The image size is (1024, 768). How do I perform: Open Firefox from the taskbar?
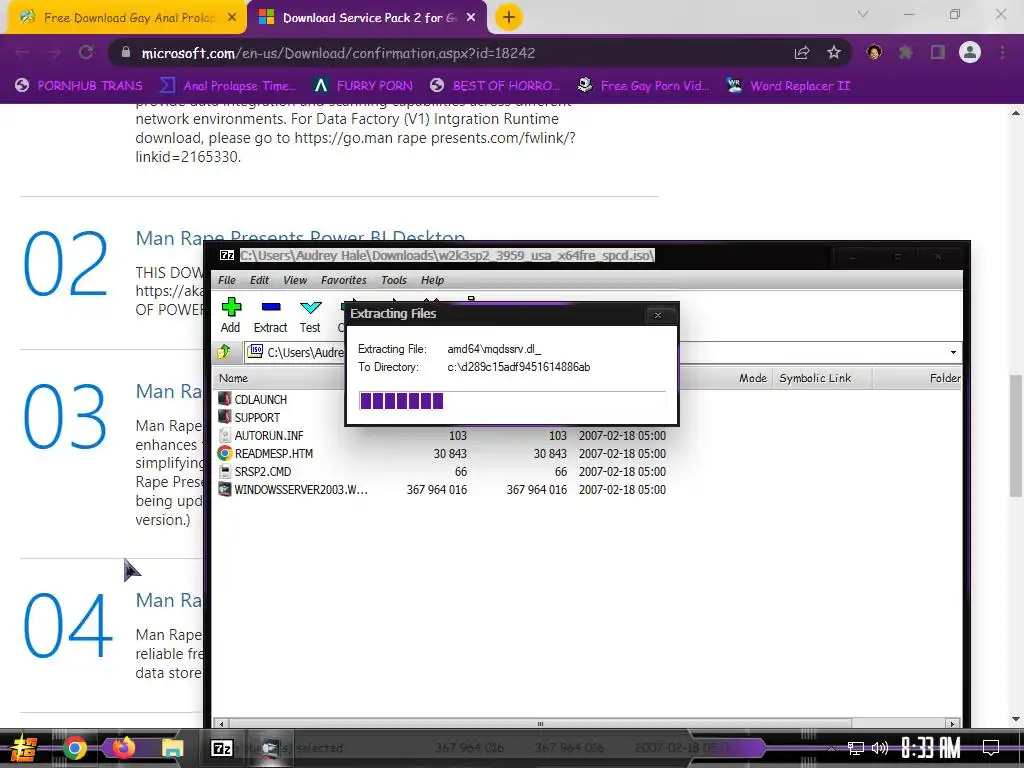tap(124, 748)
